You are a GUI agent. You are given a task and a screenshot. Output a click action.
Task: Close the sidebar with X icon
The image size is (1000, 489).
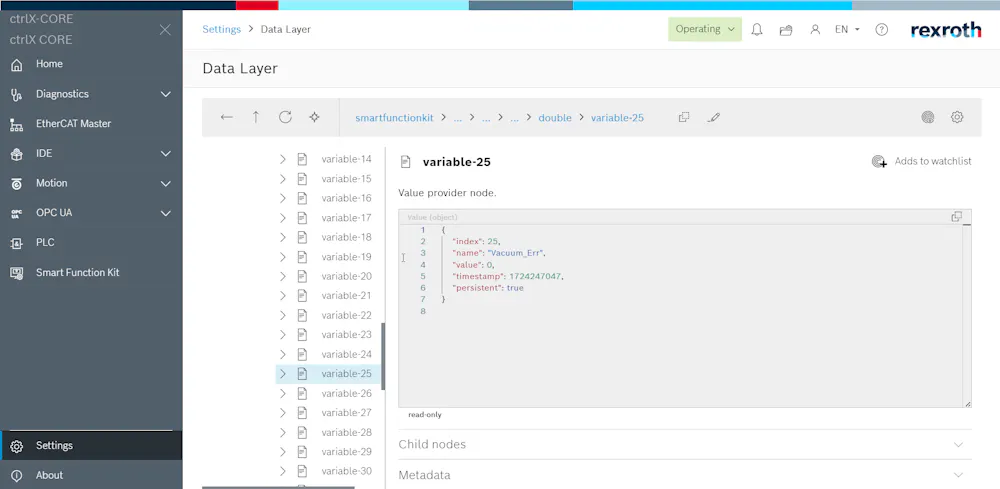[165, 29]
